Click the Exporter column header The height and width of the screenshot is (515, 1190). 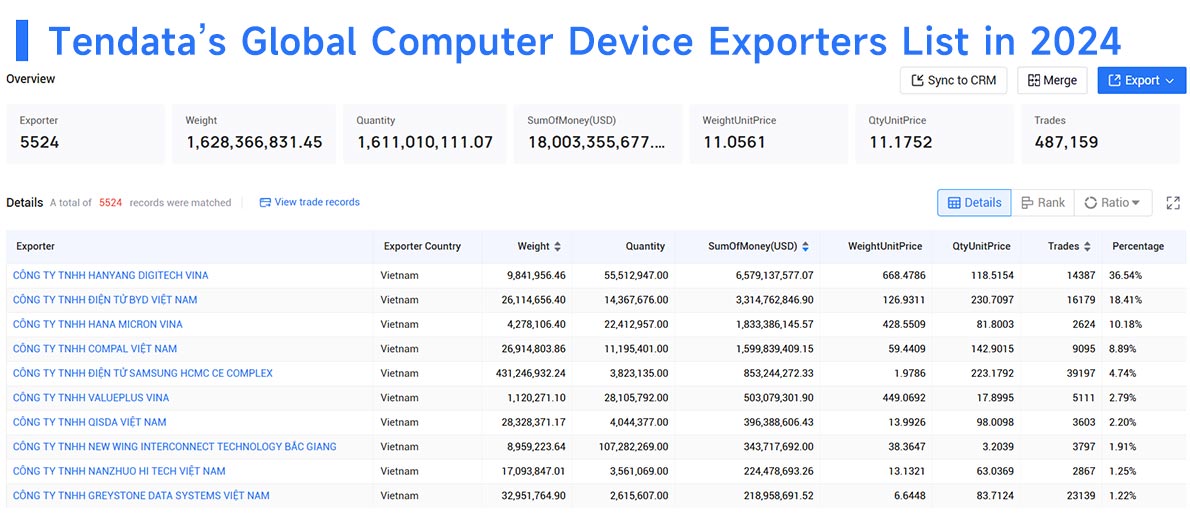pos(36,247)
